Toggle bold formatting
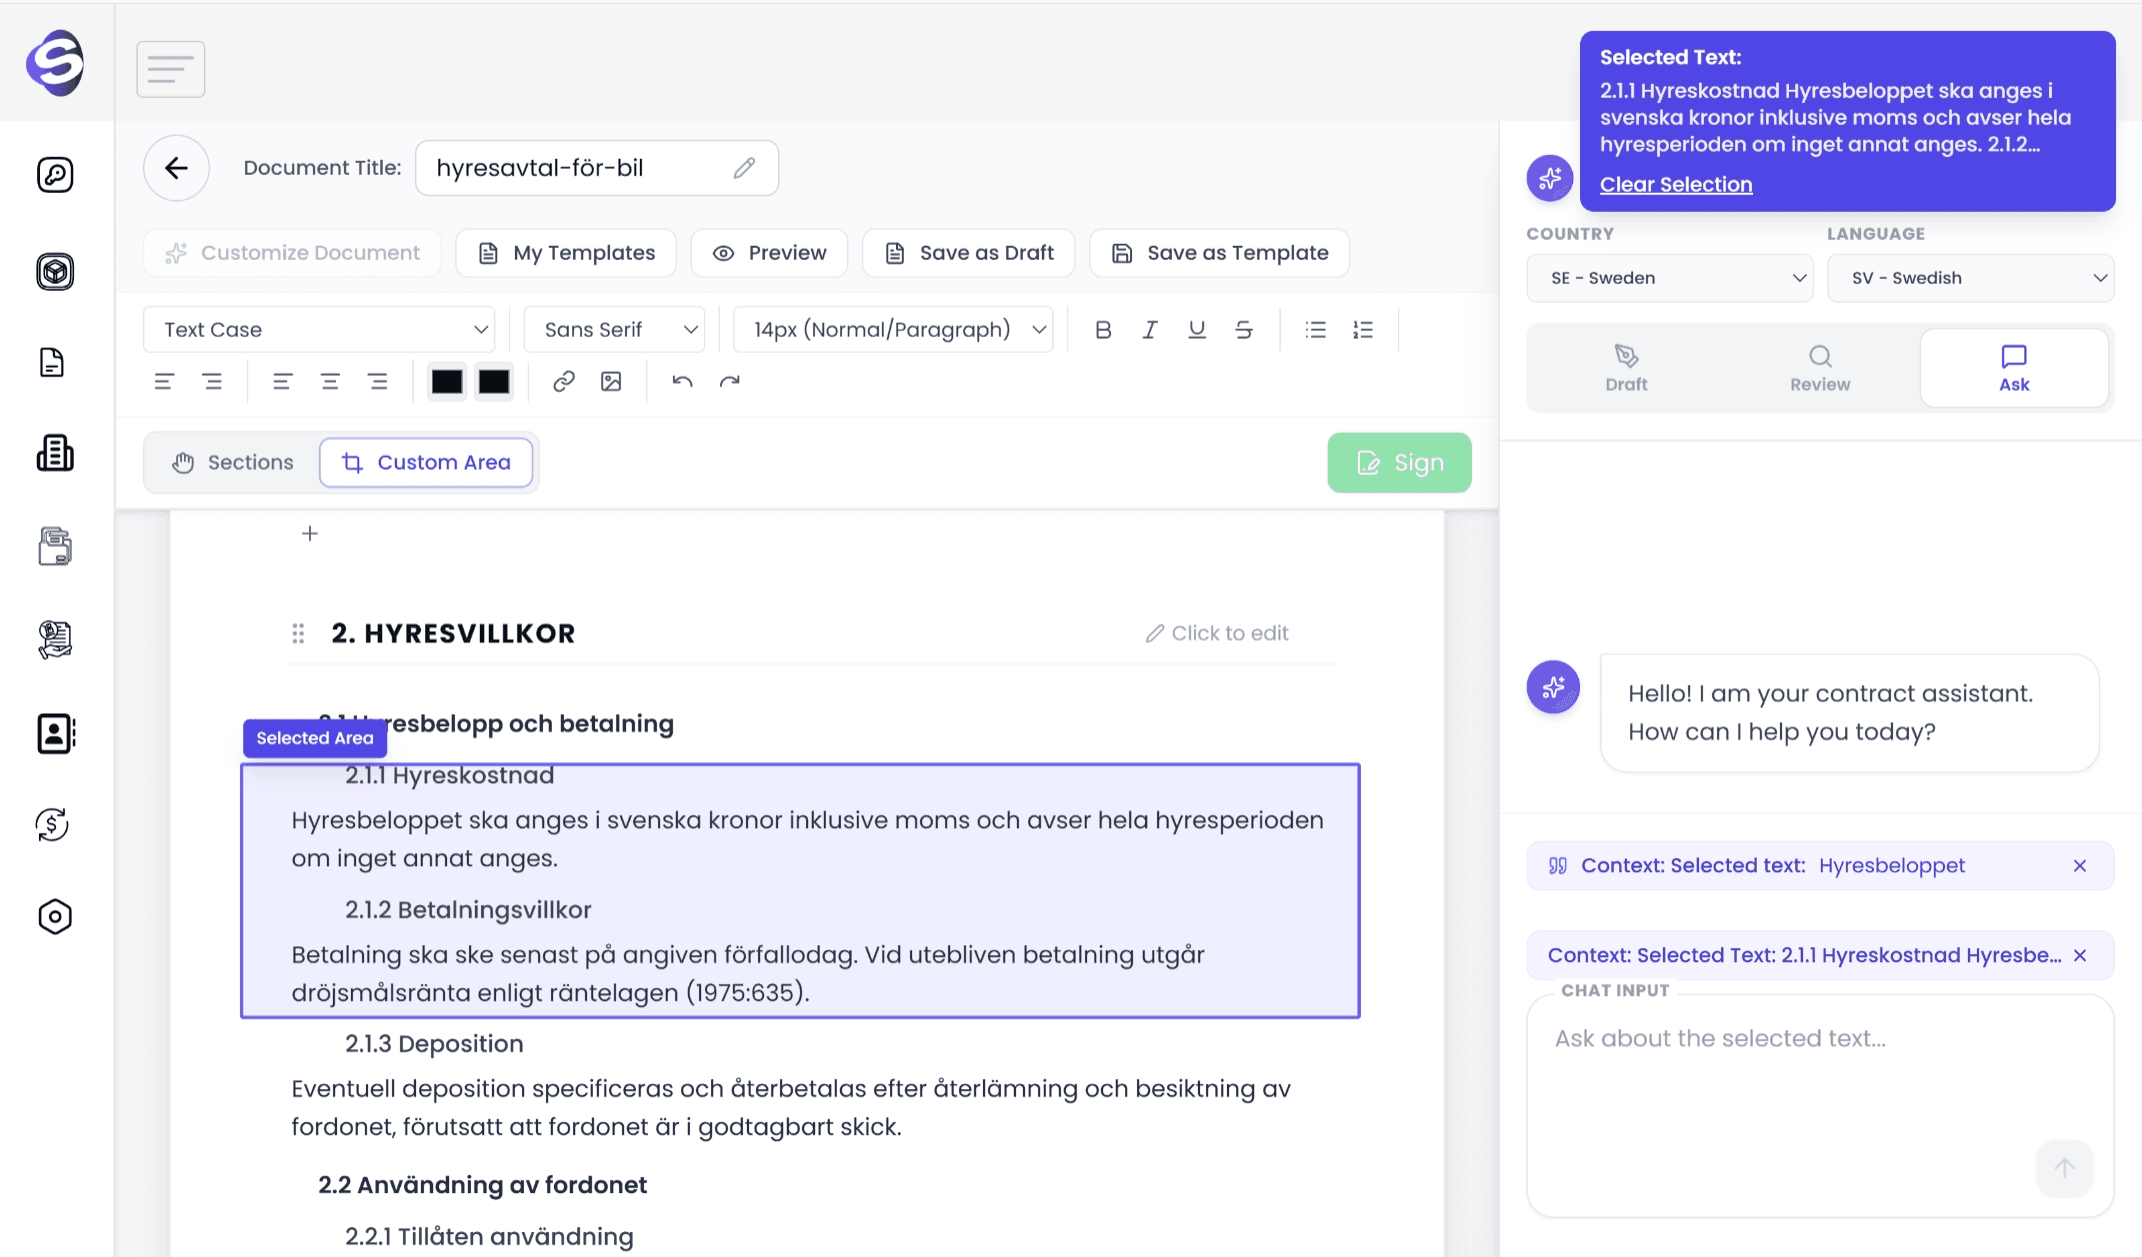The image size is (2142, 1257). point(1103,330)
